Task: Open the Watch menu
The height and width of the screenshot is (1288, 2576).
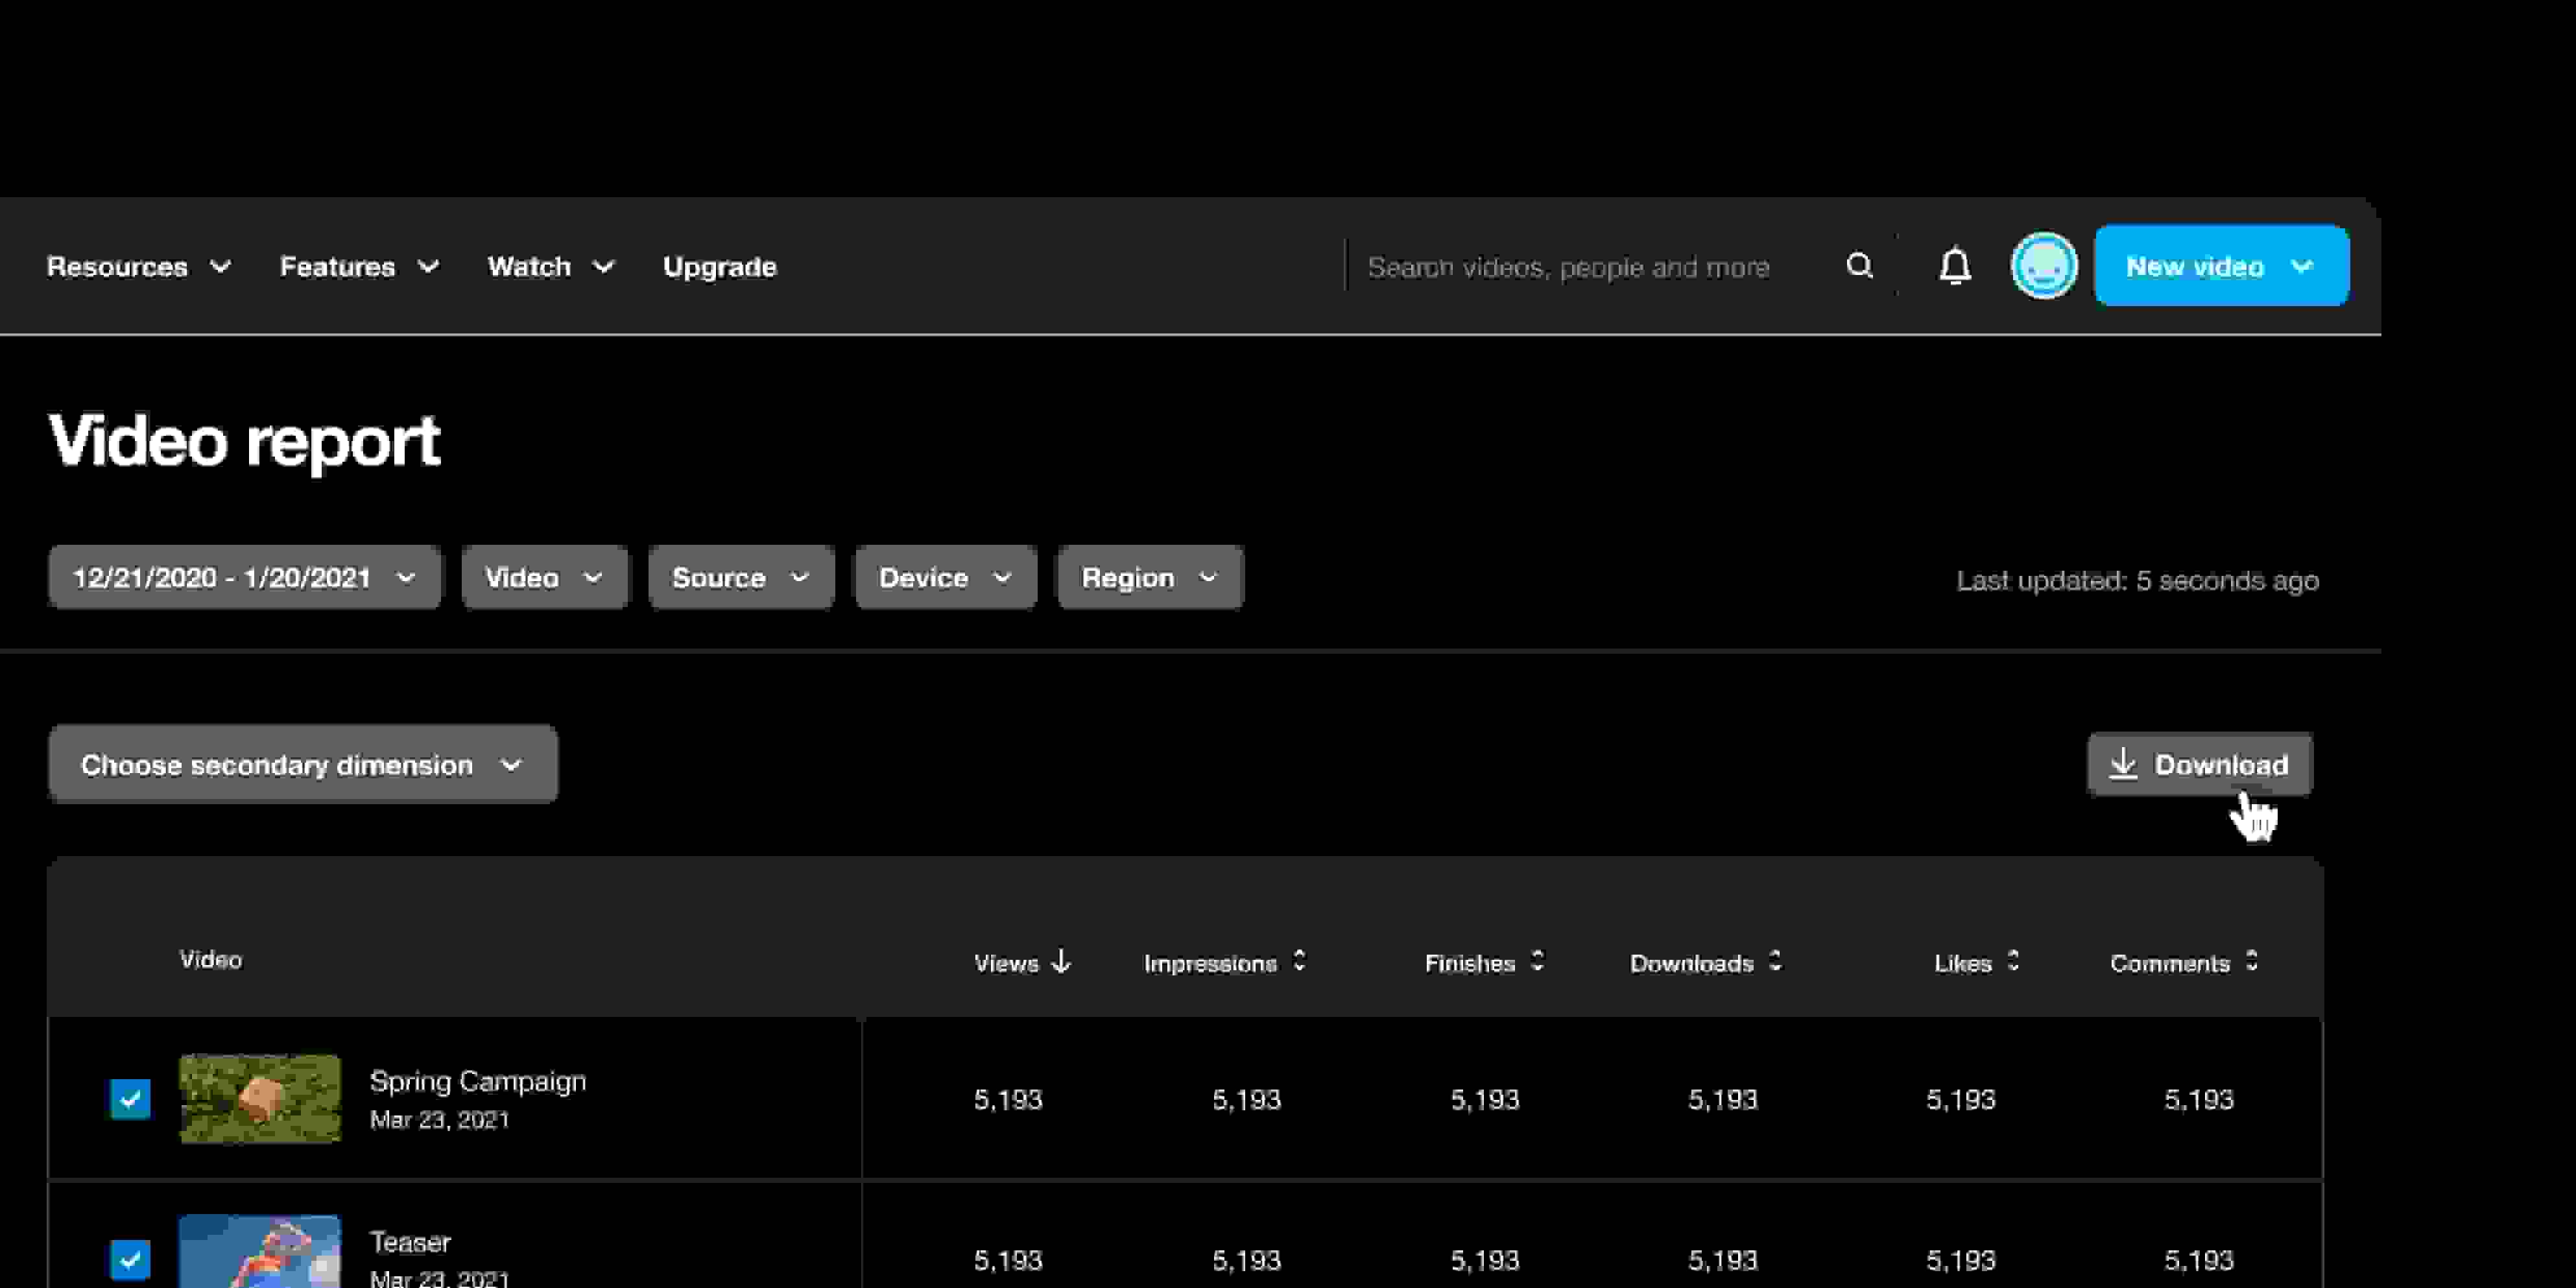Action: tap(550, 267)
